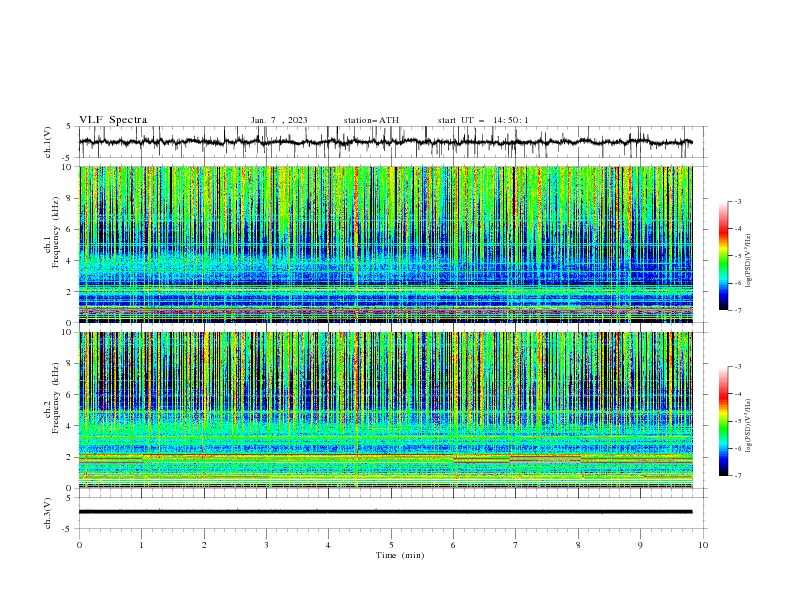Click the ch.1 voltage waveform trace
This screenshot has height=612, width=792.
pyautogui.click(x=385, y=142)
